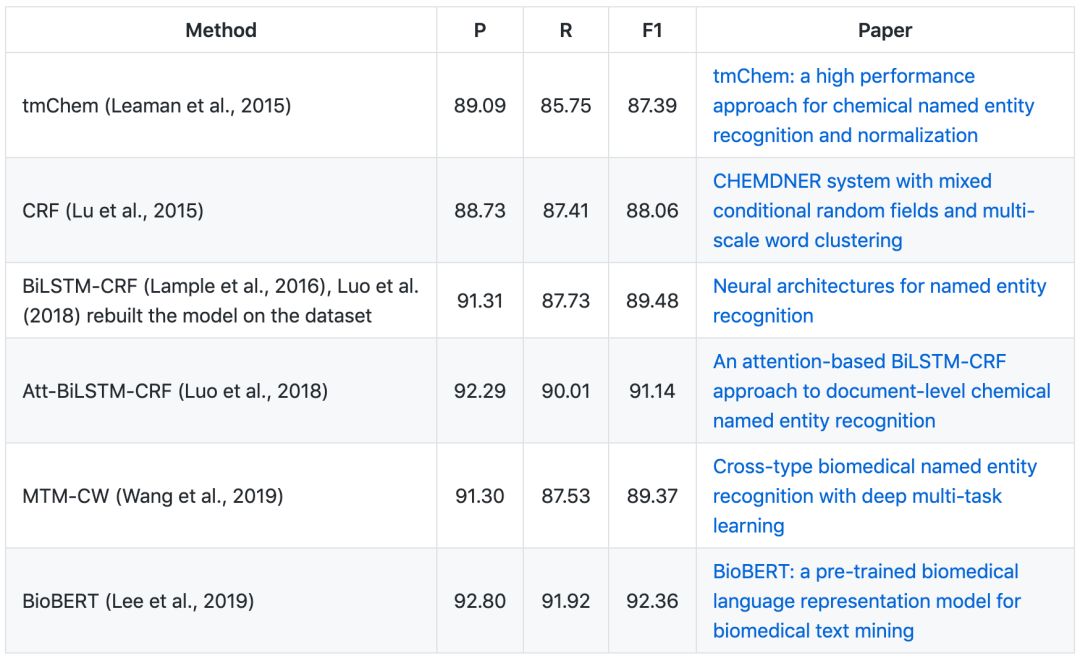Image resolution: width=1080 pixels, height=661 pixels.
Task: Click the 89.09 precision value for tmChem
Action: point(480,105)
